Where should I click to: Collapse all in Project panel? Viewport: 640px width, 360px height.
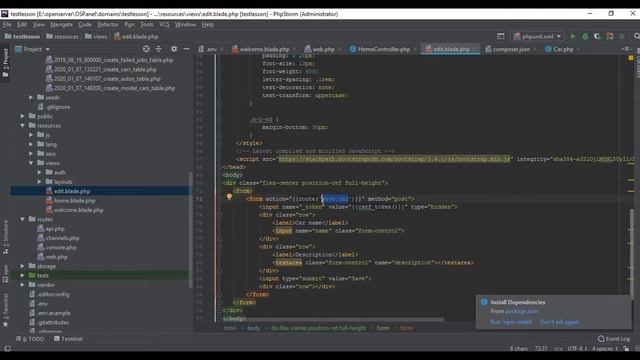coord(159,49)
